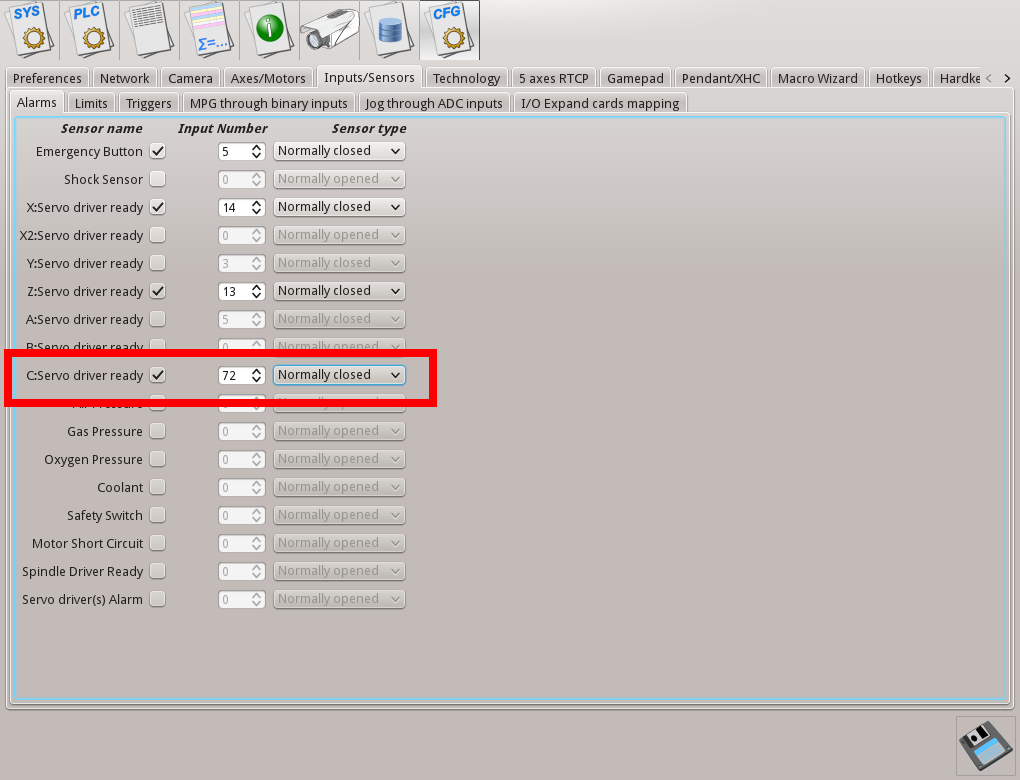Go to the Triggers sub-tab

point(149,103)
